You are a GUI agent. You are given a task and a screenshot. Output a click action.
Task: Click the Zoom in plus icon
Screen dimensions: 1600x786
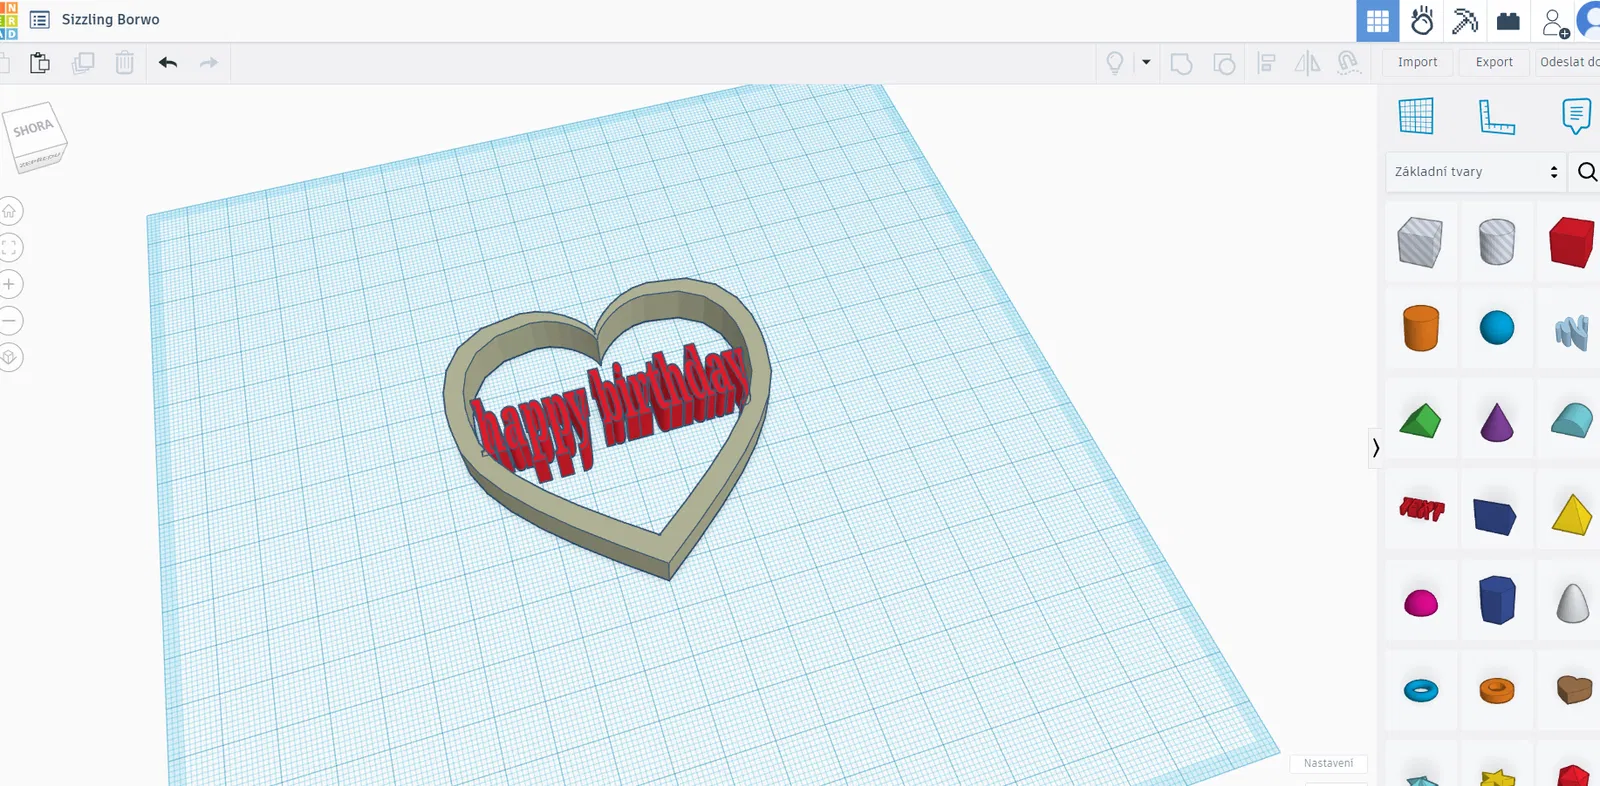9,284
